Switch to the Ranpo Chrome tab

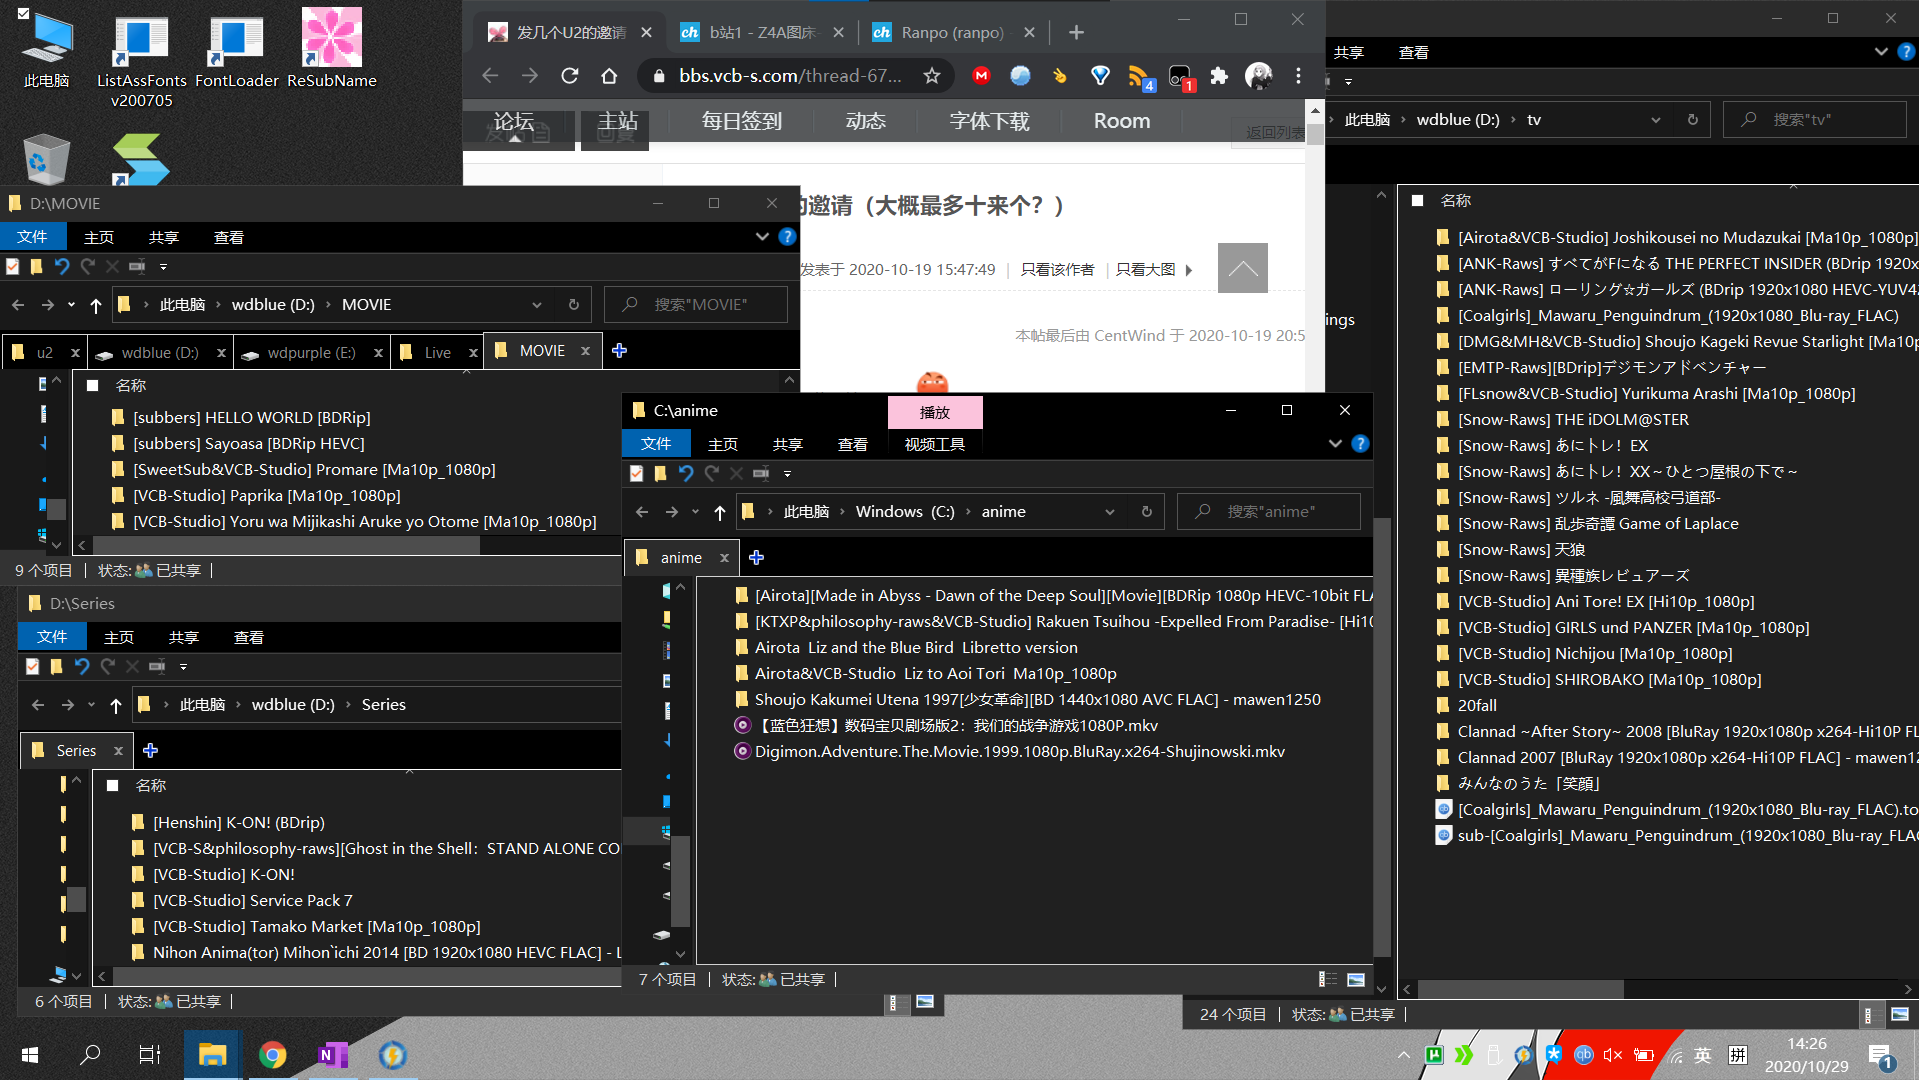(952, 32)
